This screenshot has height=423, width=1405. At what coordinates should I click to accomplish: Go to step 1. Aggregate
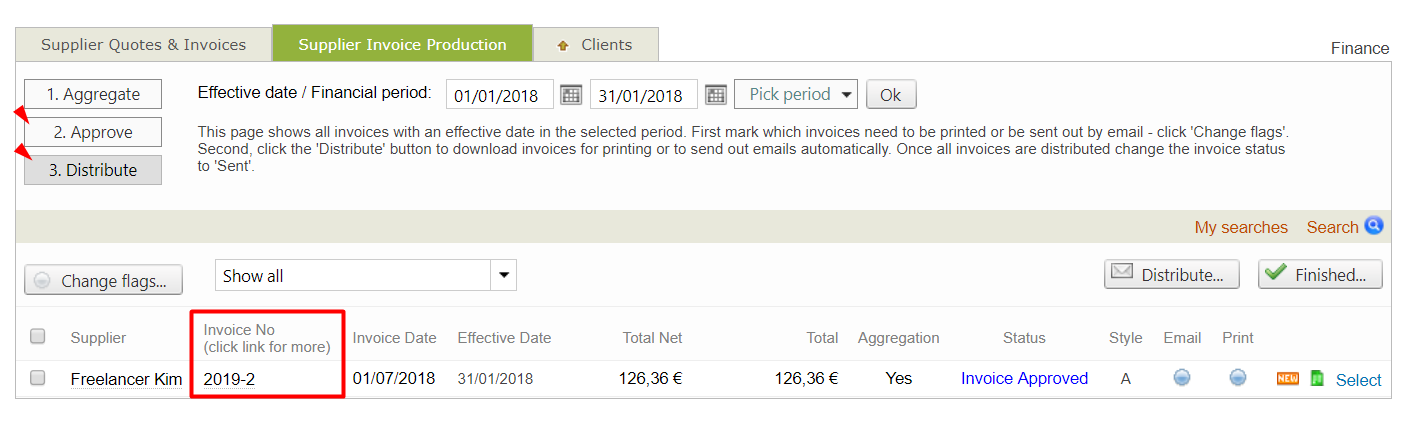click(93, 95)
